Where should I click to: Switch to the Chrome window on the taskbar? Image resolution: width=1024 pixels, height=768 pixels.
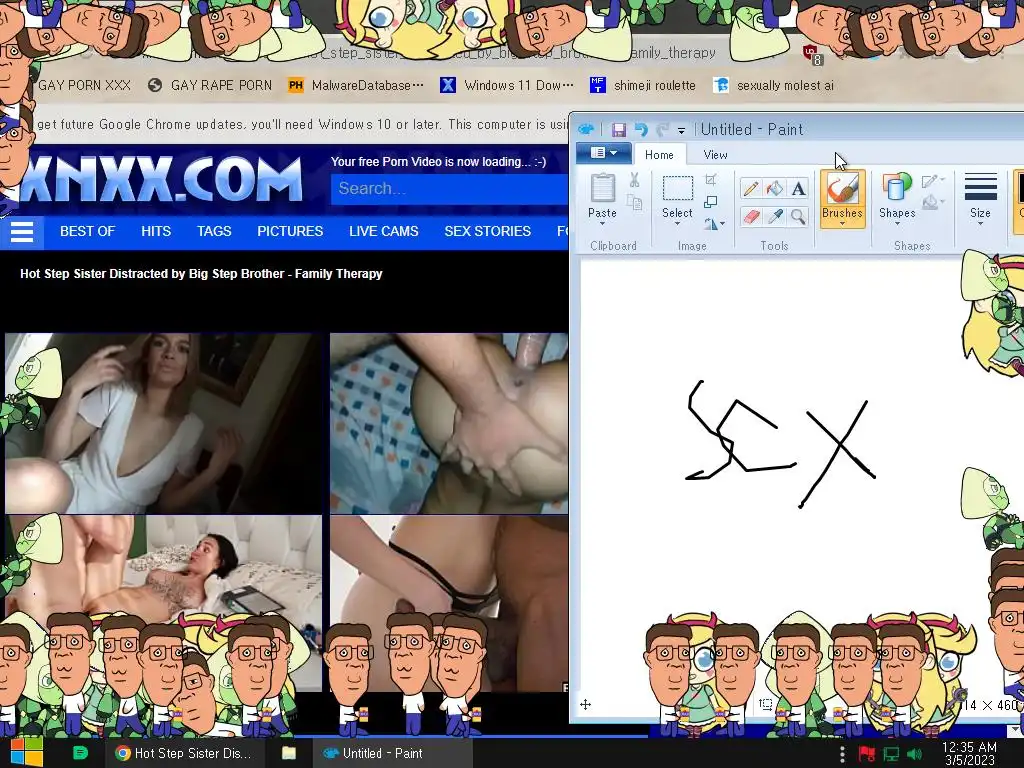[x=184, y=753]
